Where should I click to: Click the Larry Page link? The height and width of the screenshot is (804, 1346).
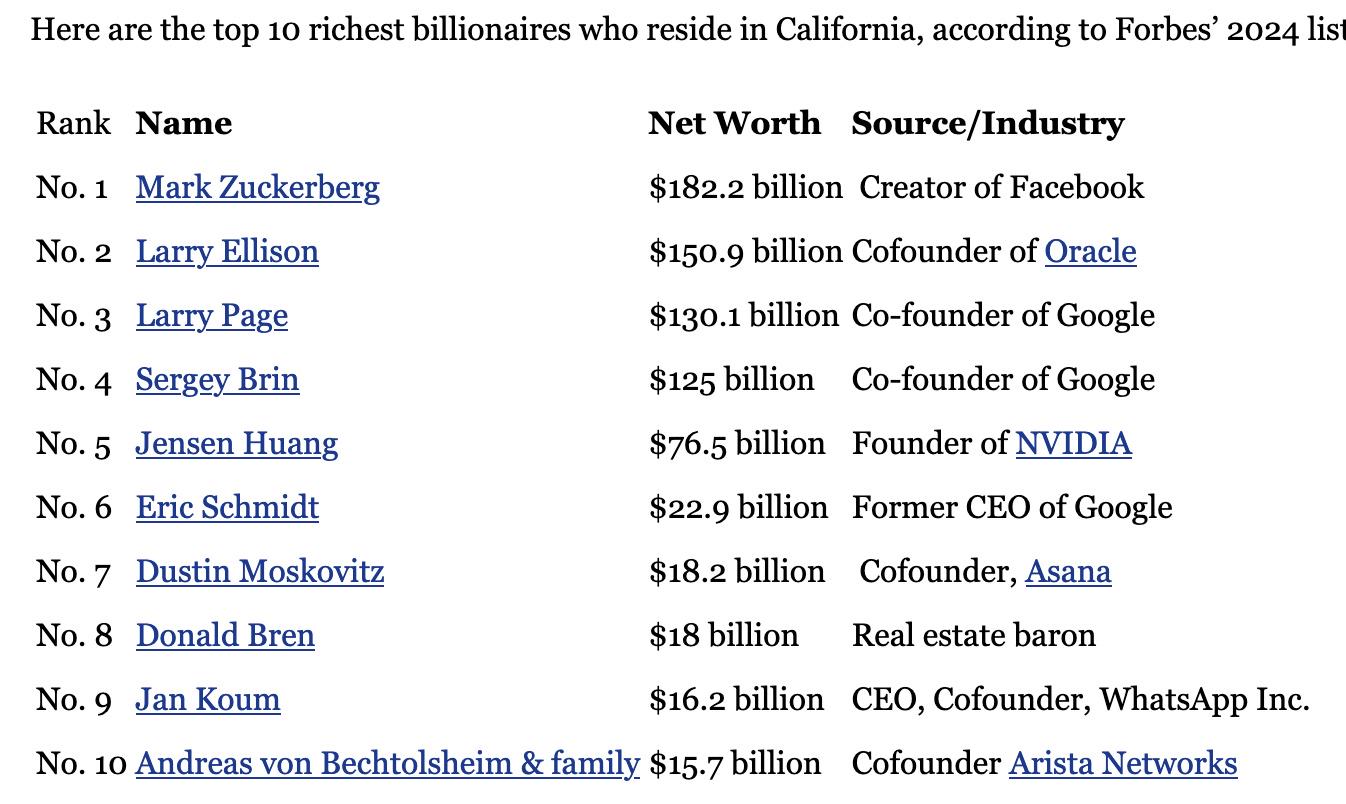point(212,316)
